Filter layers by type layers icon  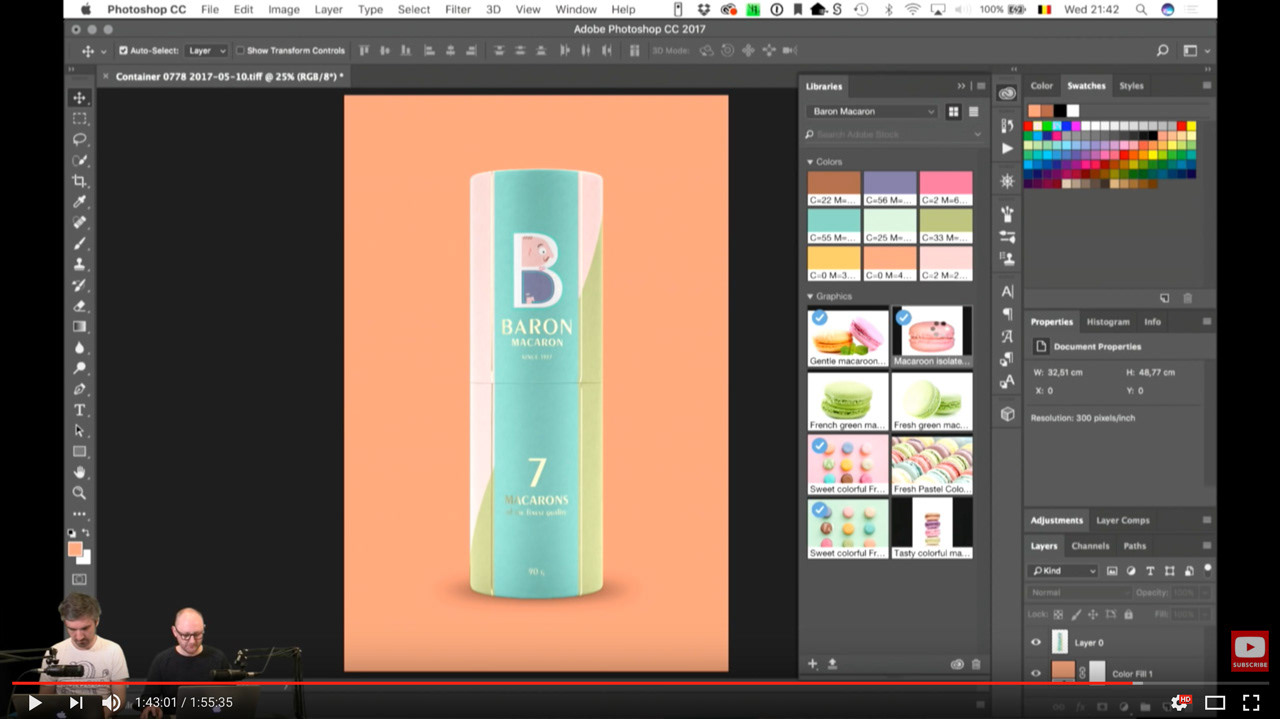(x=1150, y=571)
